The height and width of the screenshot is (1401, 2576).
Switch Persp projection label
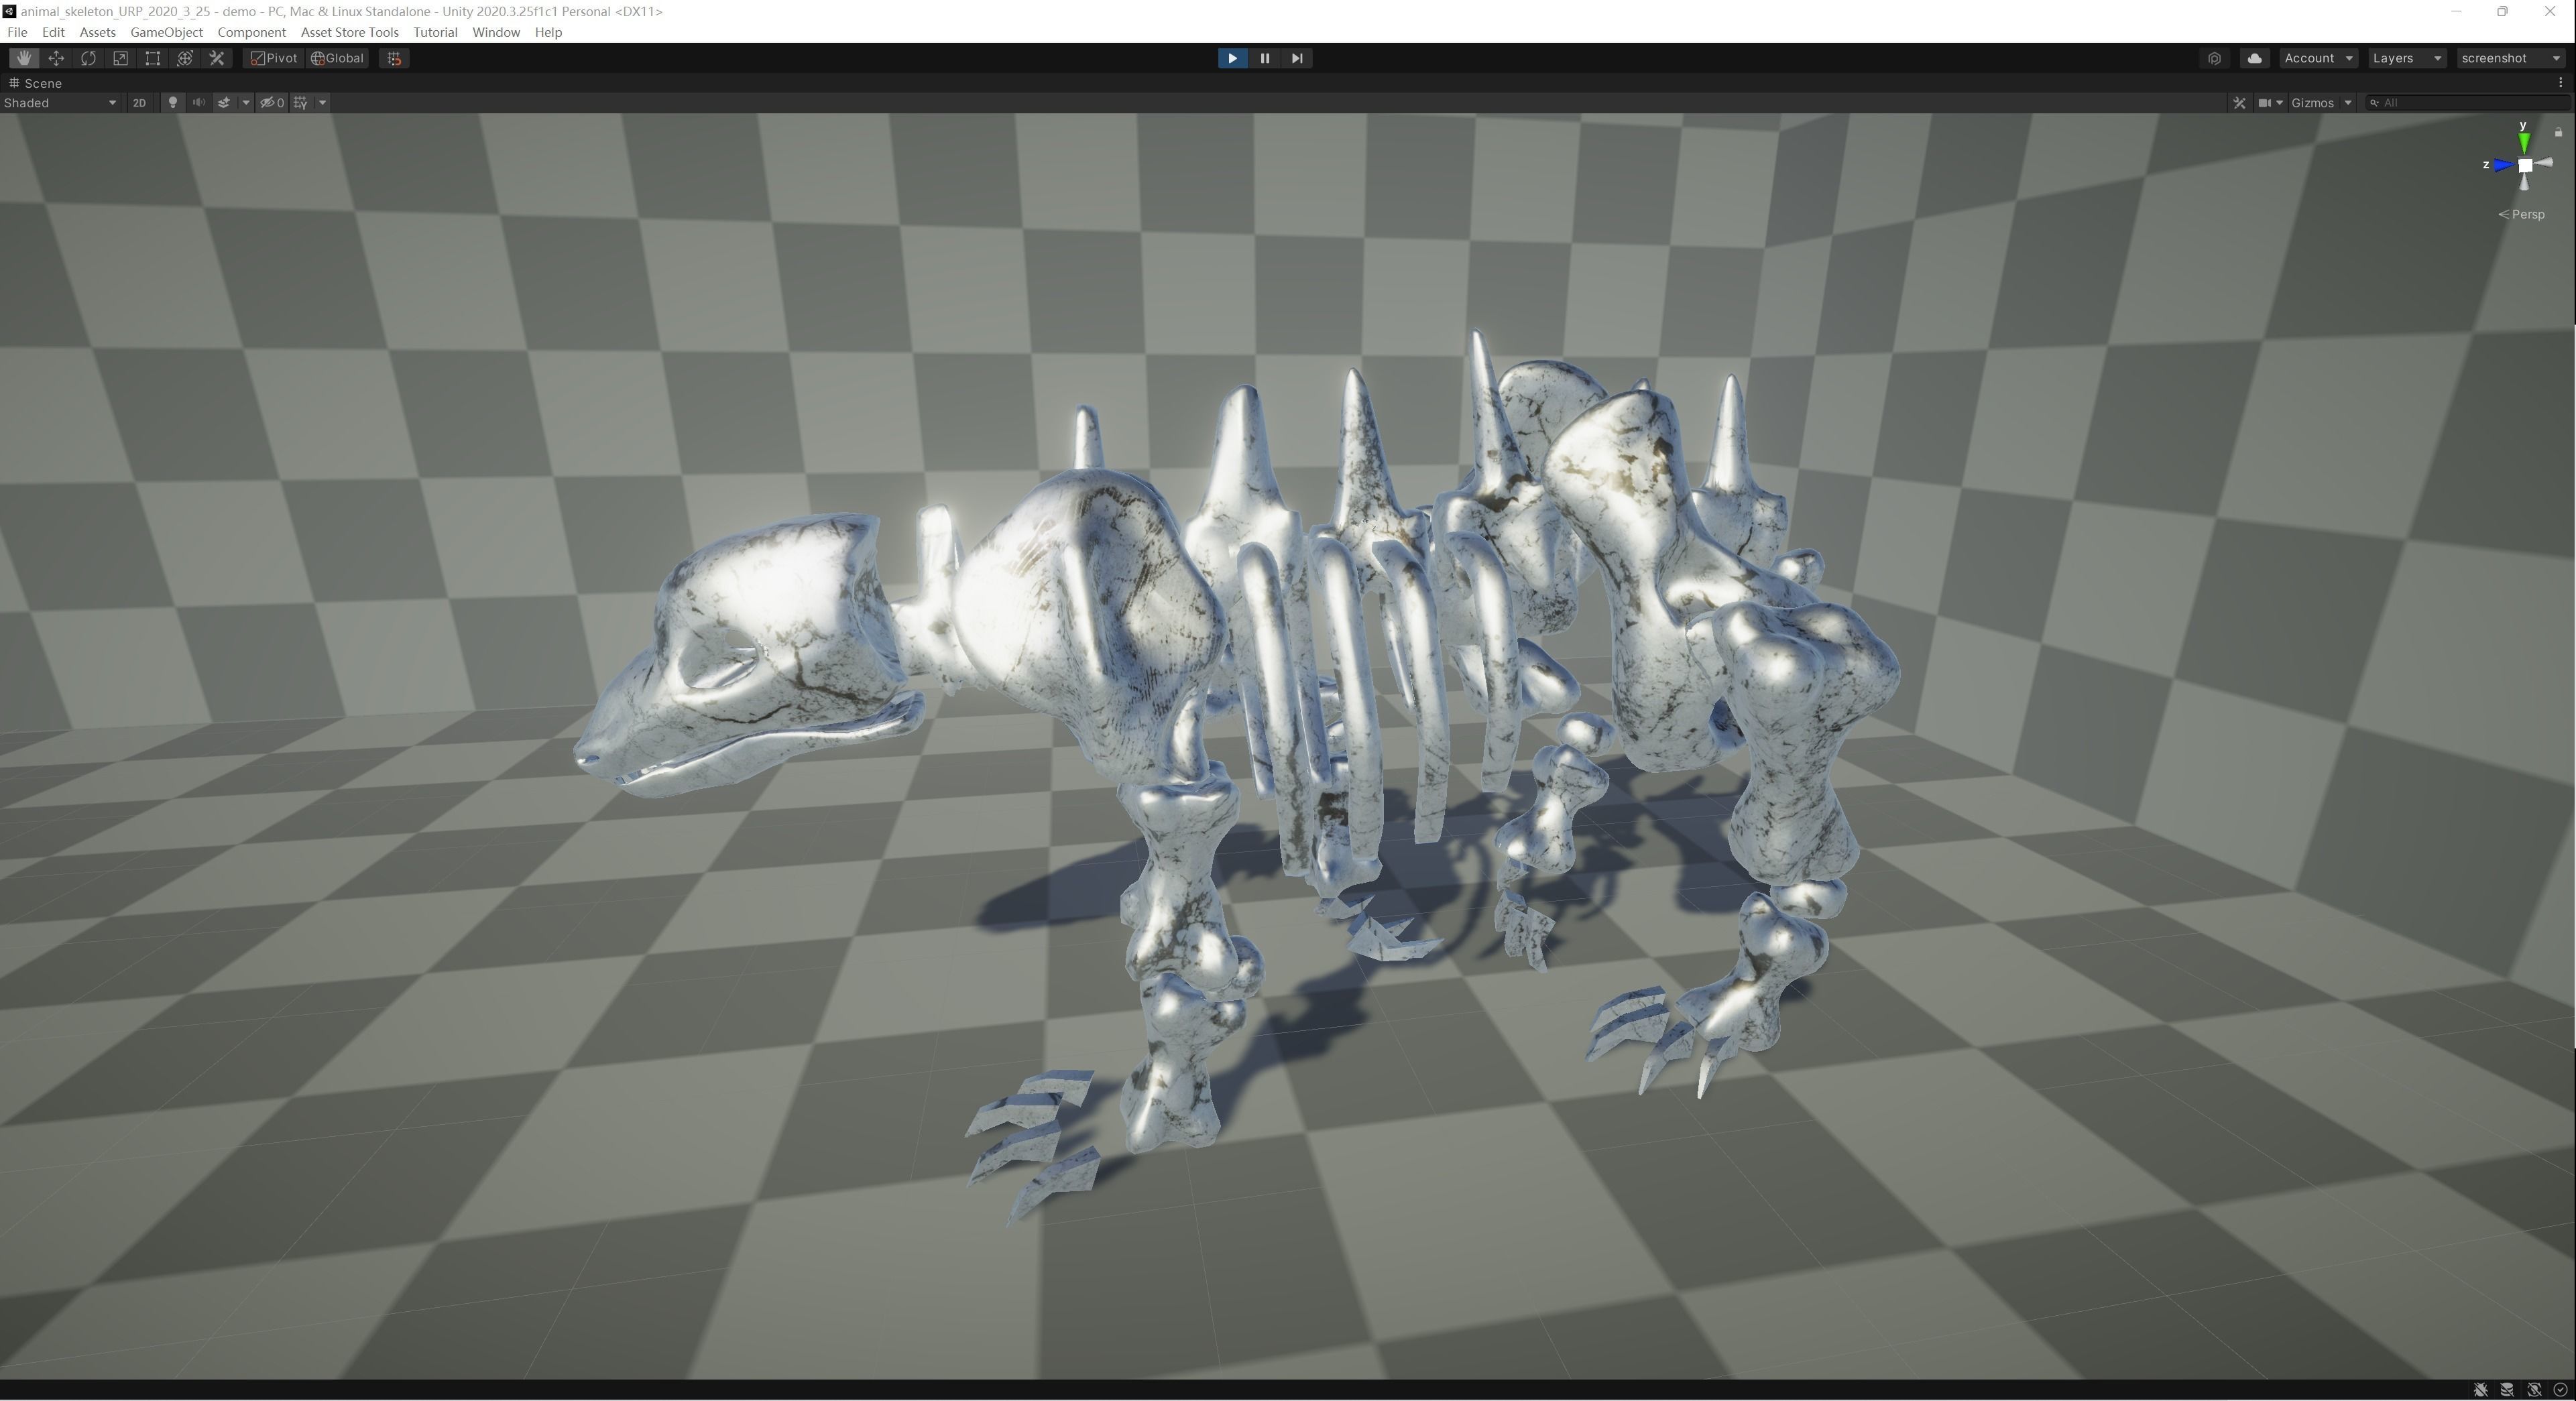click(2521, 214)
